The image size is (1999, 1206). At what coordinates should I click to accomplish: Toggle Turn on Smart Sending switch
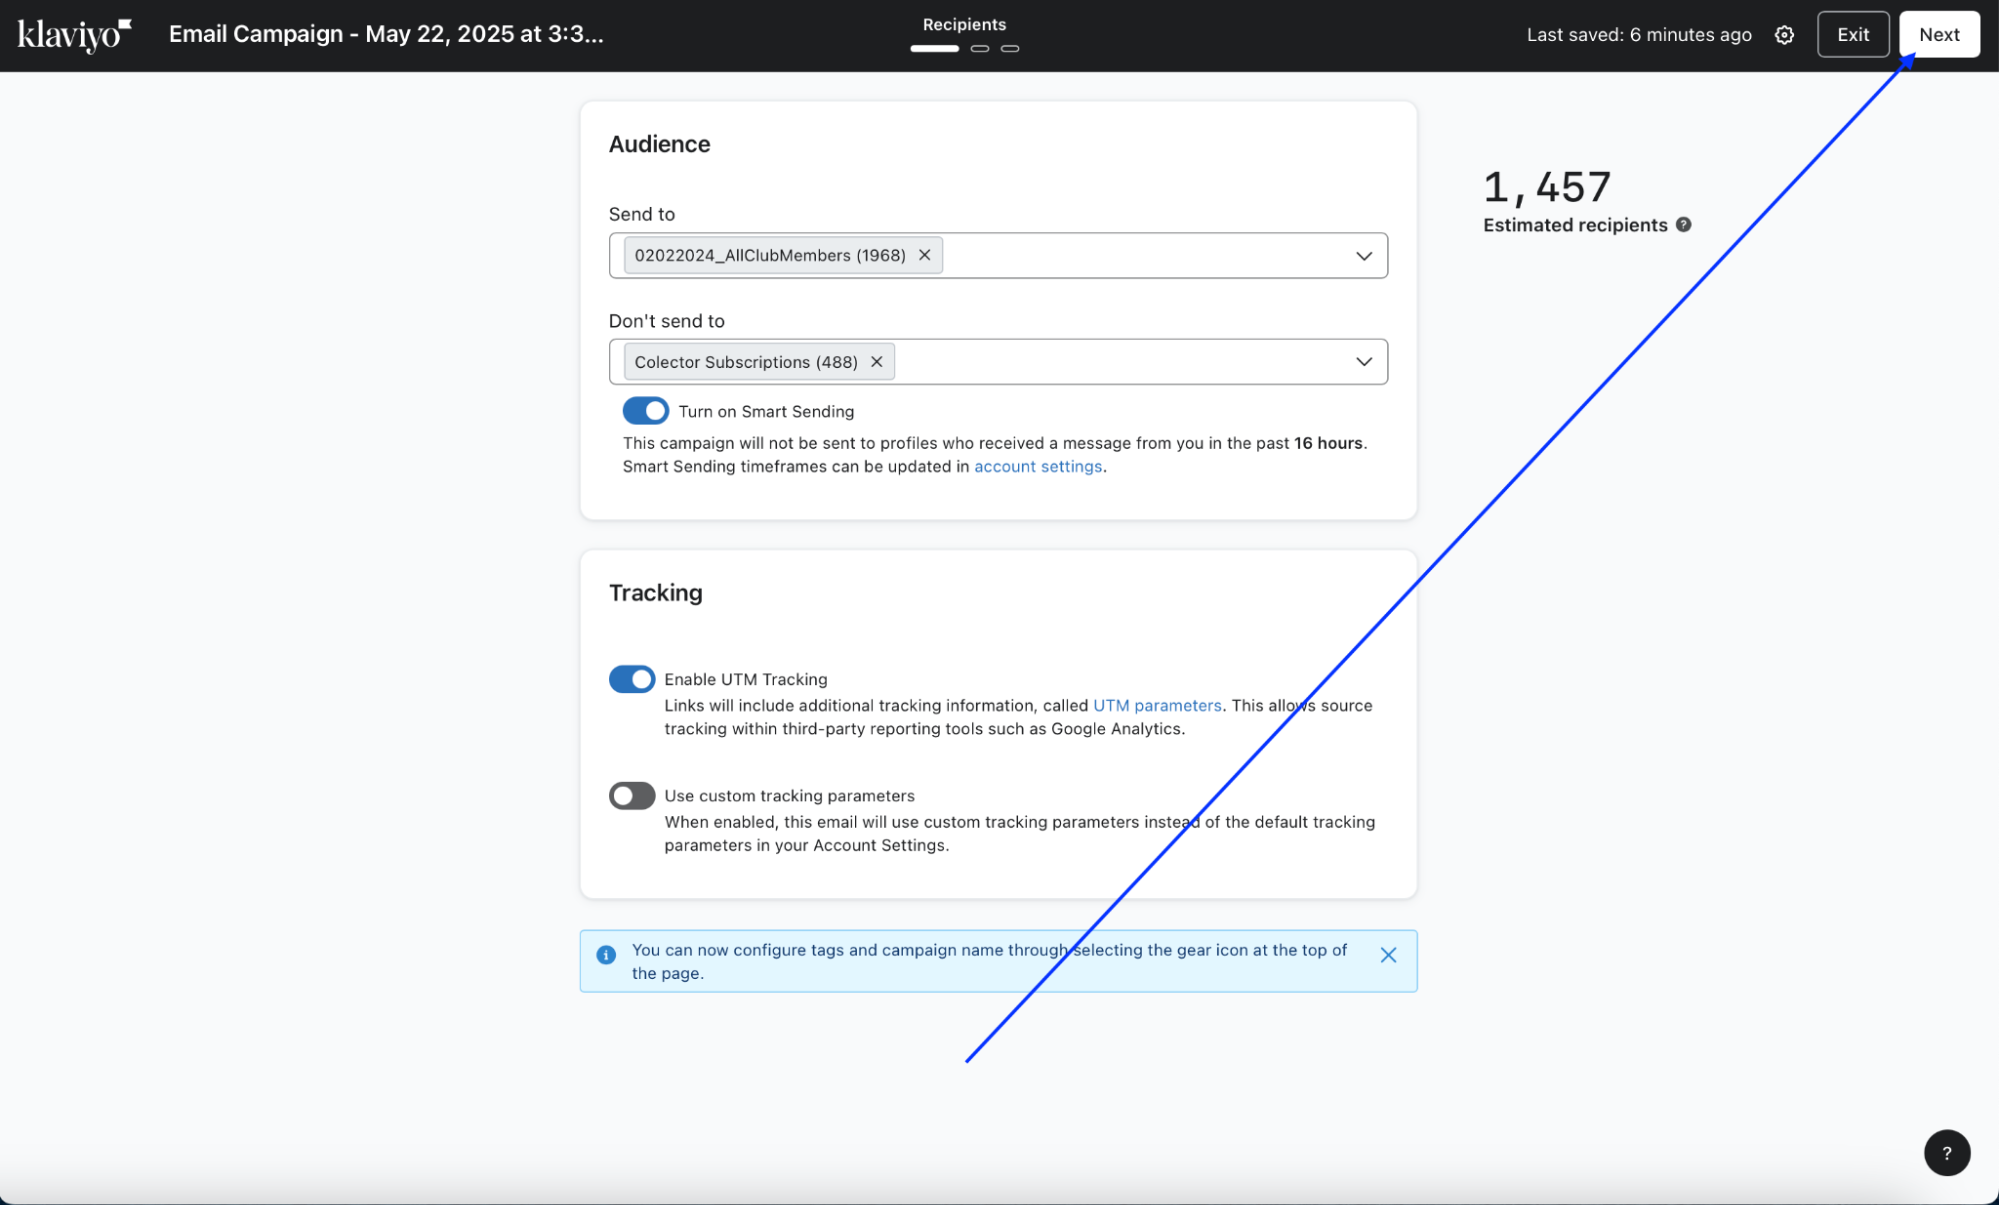[645, 411]
